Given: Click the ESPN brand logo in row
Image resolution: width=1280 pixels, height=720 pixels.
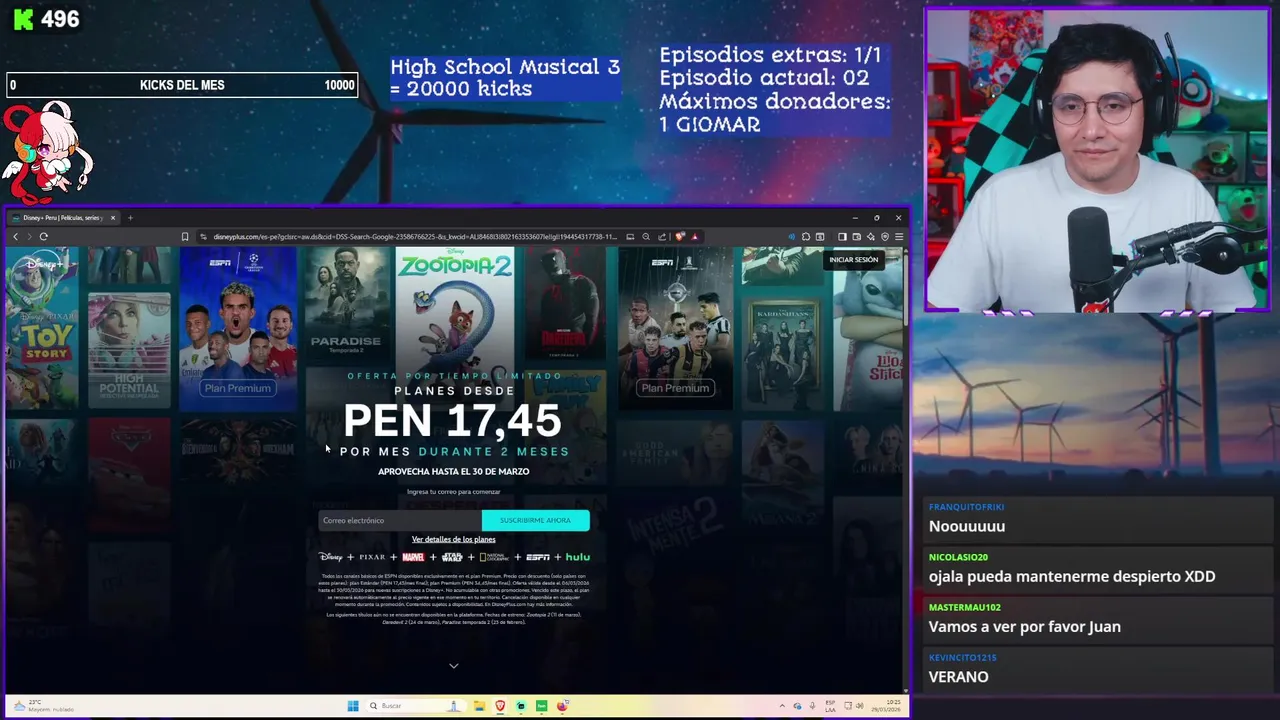Looking at the screenshot, I should (538, 557).
